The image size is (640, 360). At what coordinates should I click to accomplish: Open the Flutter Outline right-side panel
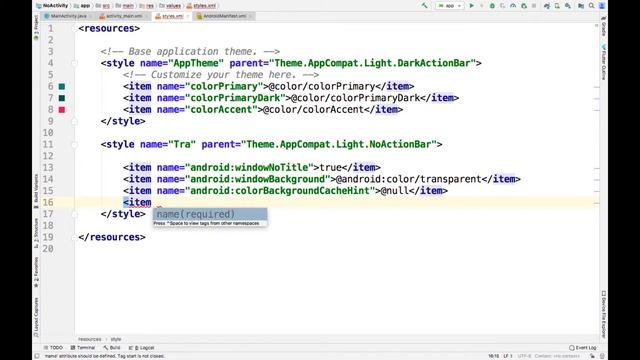pyautogui.click(x=604, y=62)
